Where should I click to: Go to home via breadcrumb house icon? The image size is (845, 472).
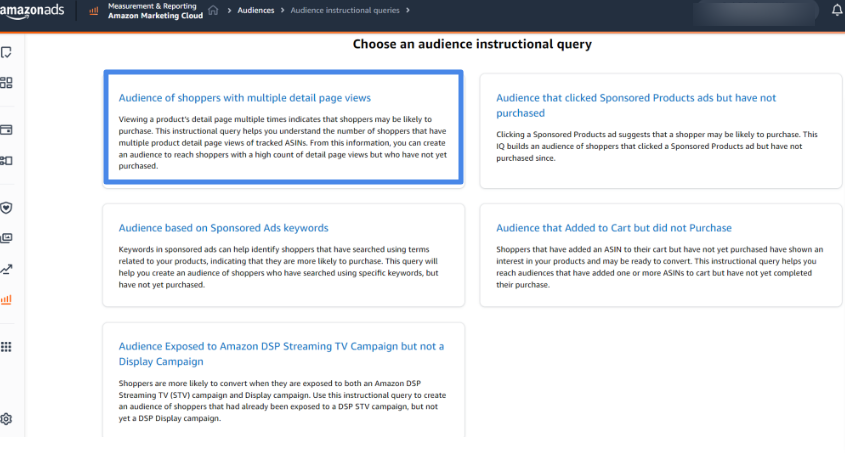[213, 10]
